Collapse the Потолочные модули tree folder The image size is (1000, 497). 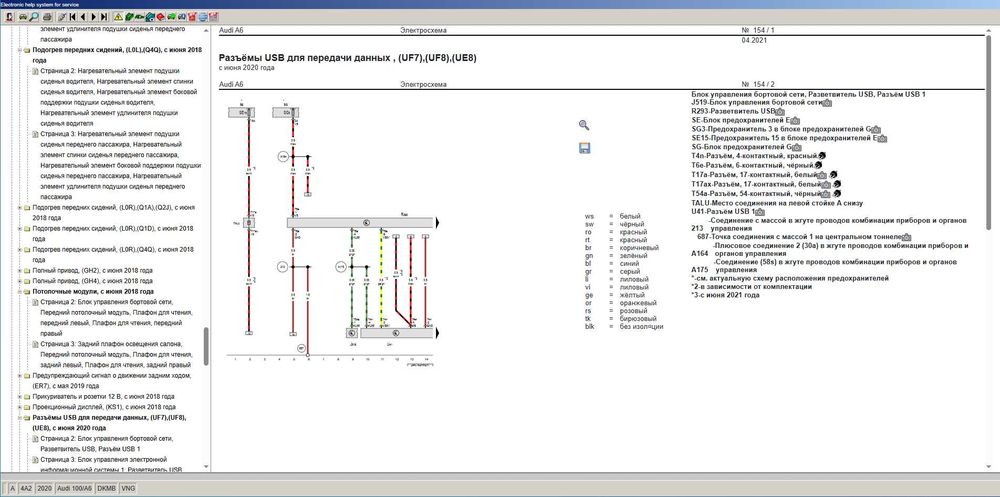[20, 291]
